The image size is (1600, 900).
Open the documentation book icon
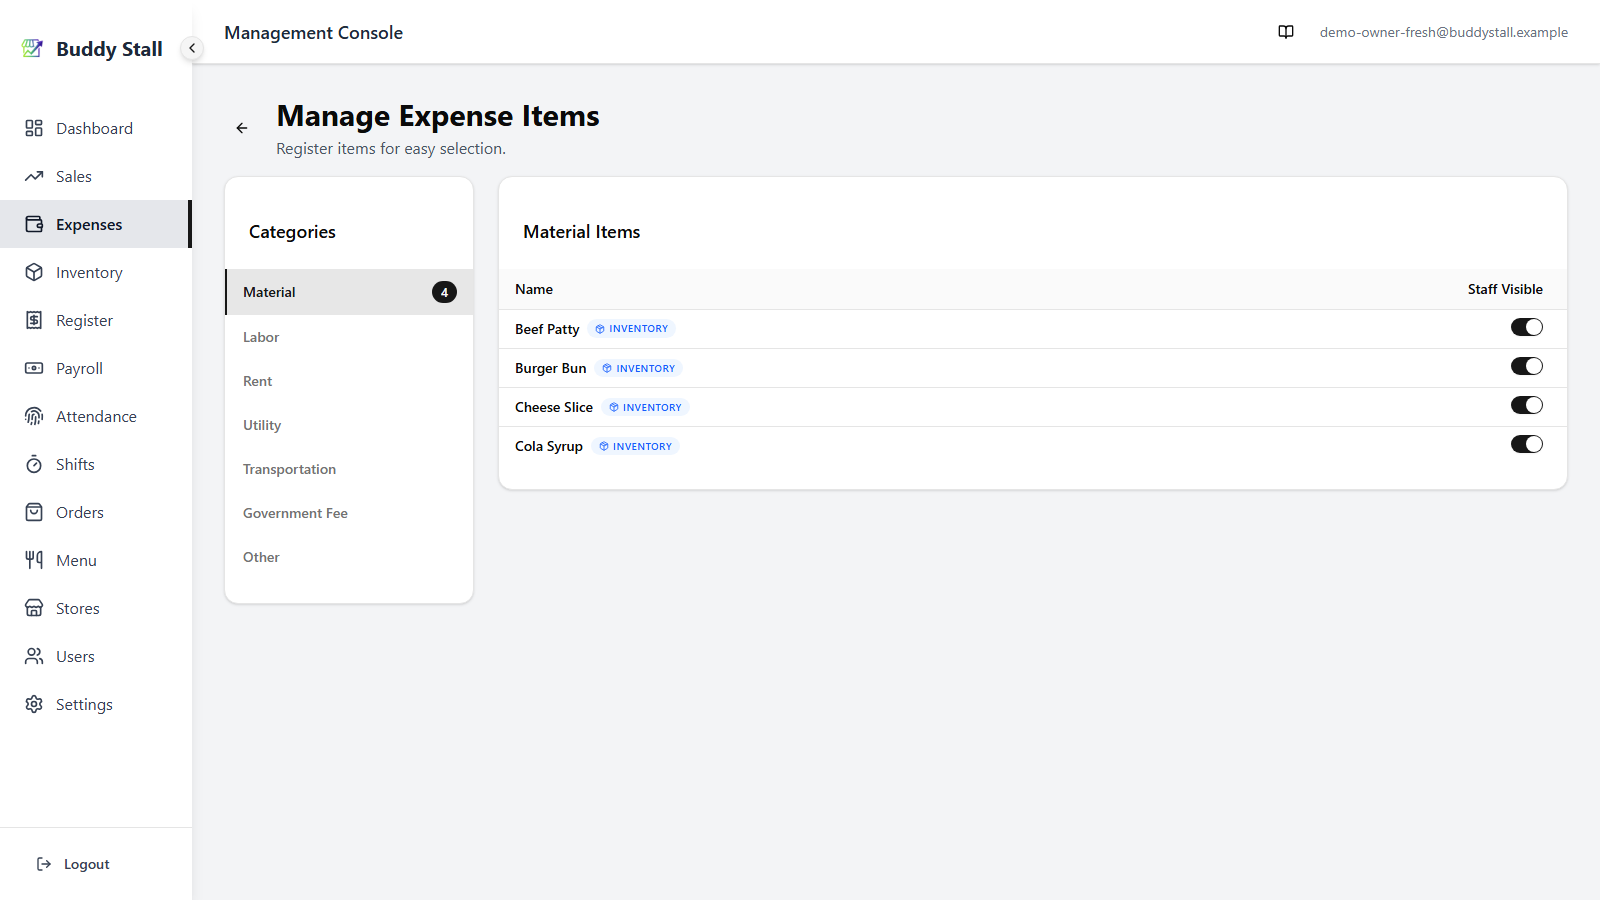1286,32
